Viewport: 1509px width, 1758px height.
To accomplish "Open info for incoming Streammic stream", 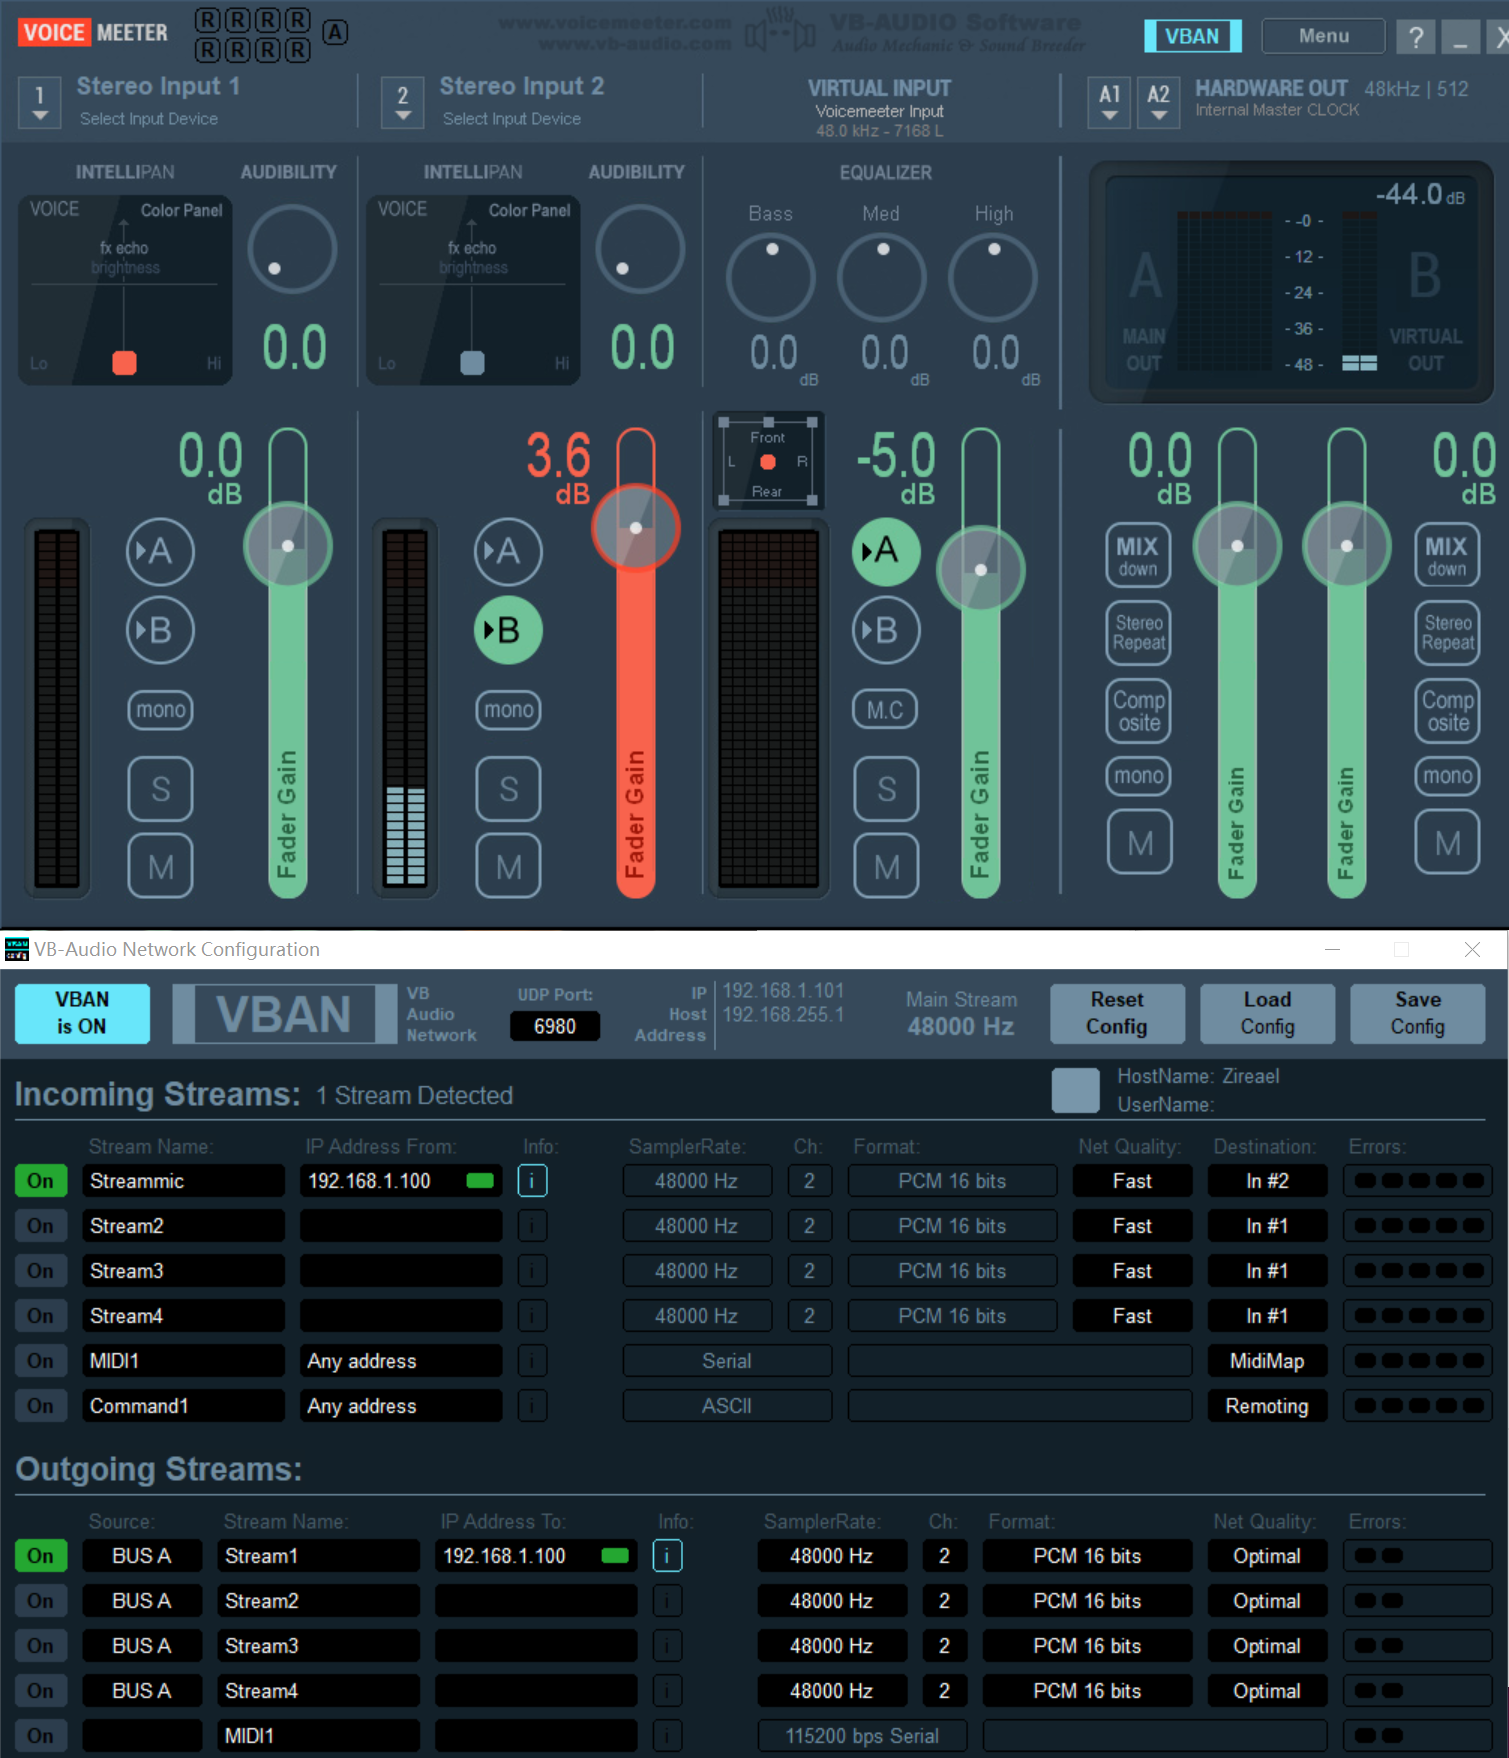I will [532, 1181].
